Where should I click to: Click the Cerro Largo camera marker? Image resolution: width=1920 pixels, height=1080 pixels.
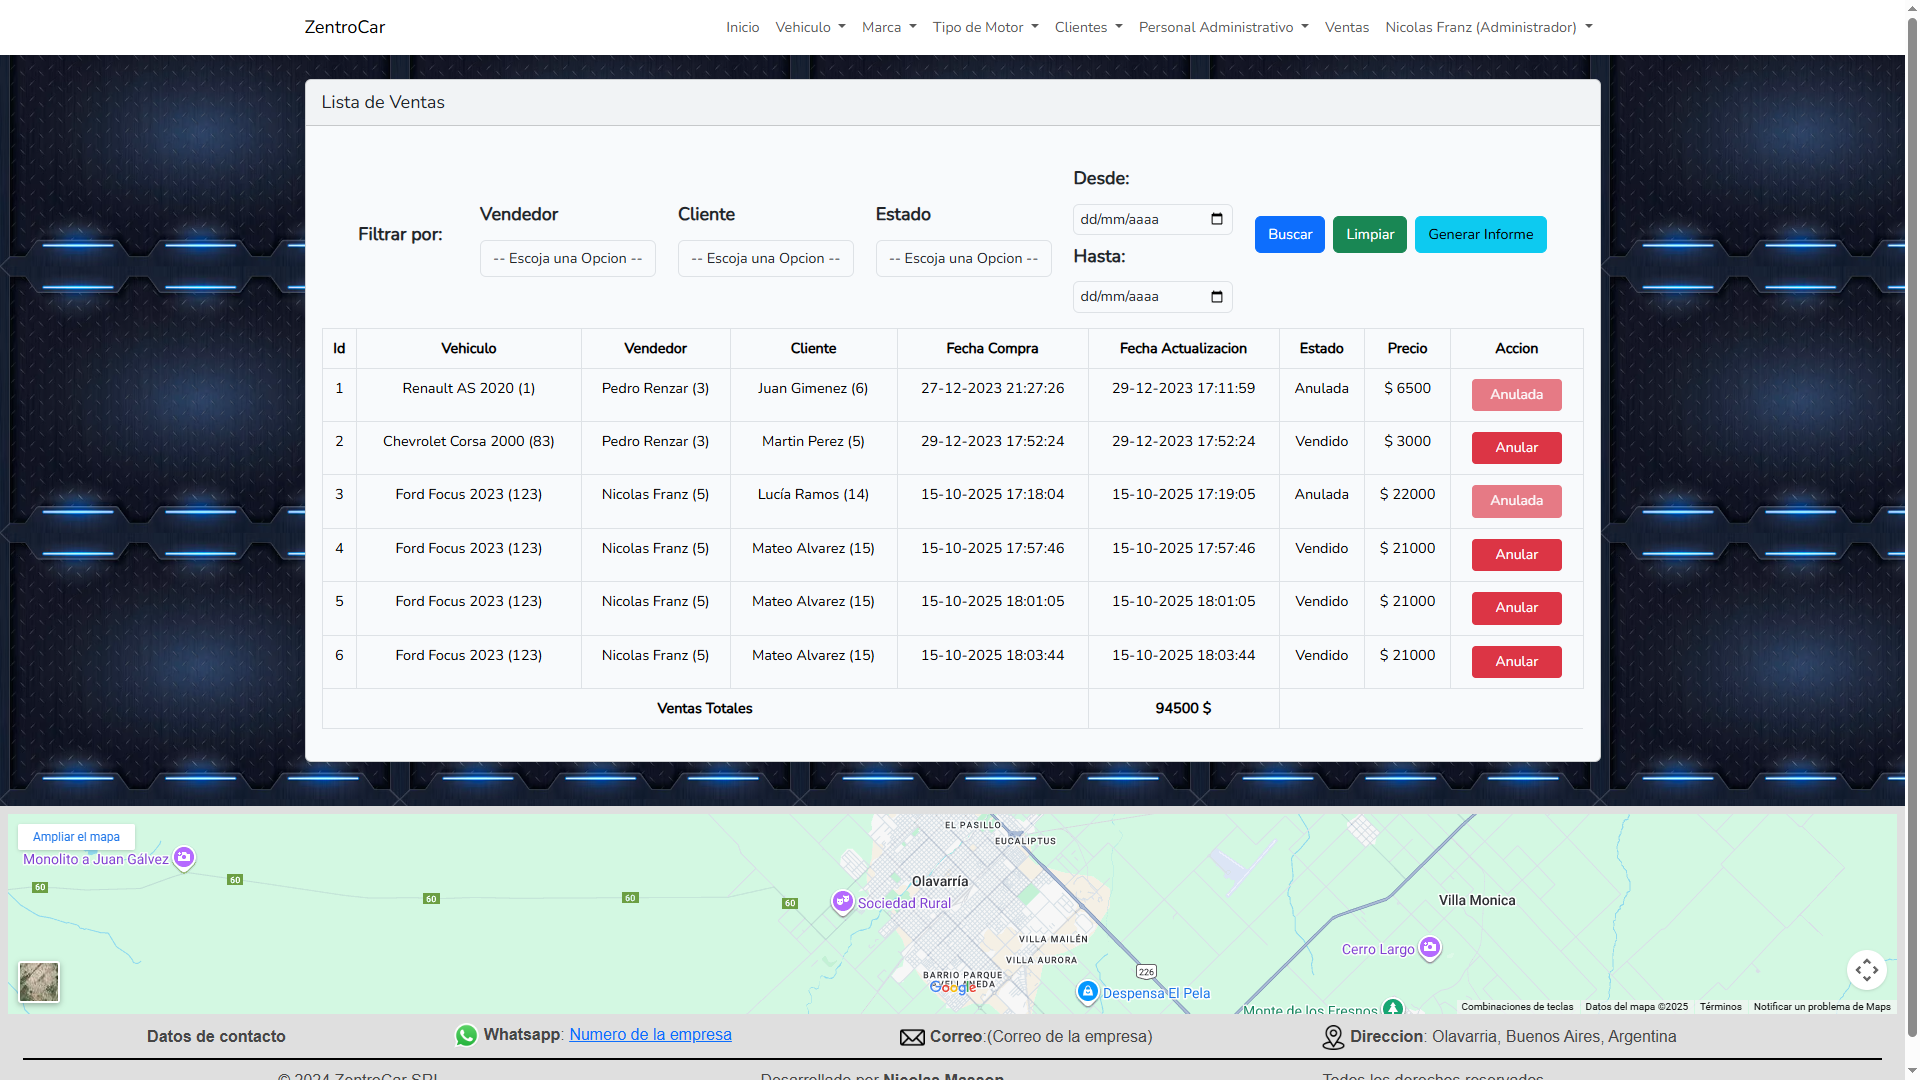(x=1430, y=946)
